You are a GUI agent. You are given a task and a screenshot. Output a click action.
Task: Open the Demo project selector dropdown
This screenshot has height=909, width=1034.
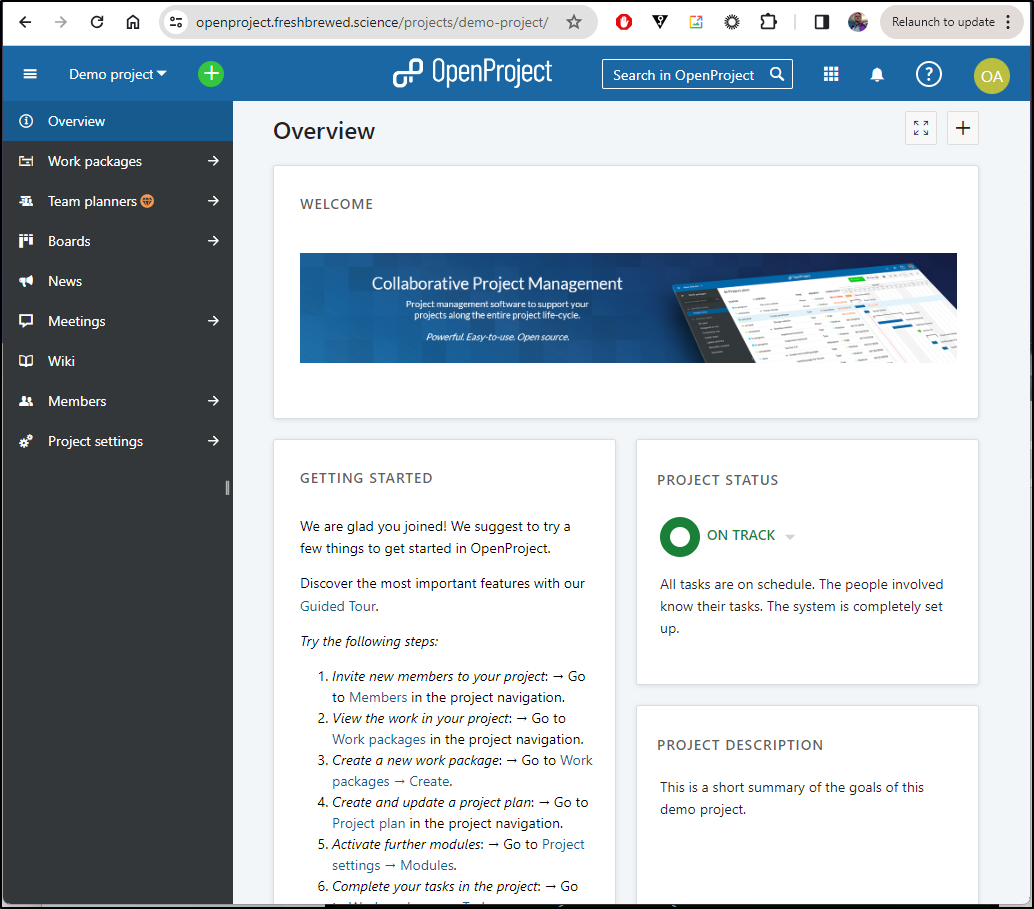[x=117, y=74]
